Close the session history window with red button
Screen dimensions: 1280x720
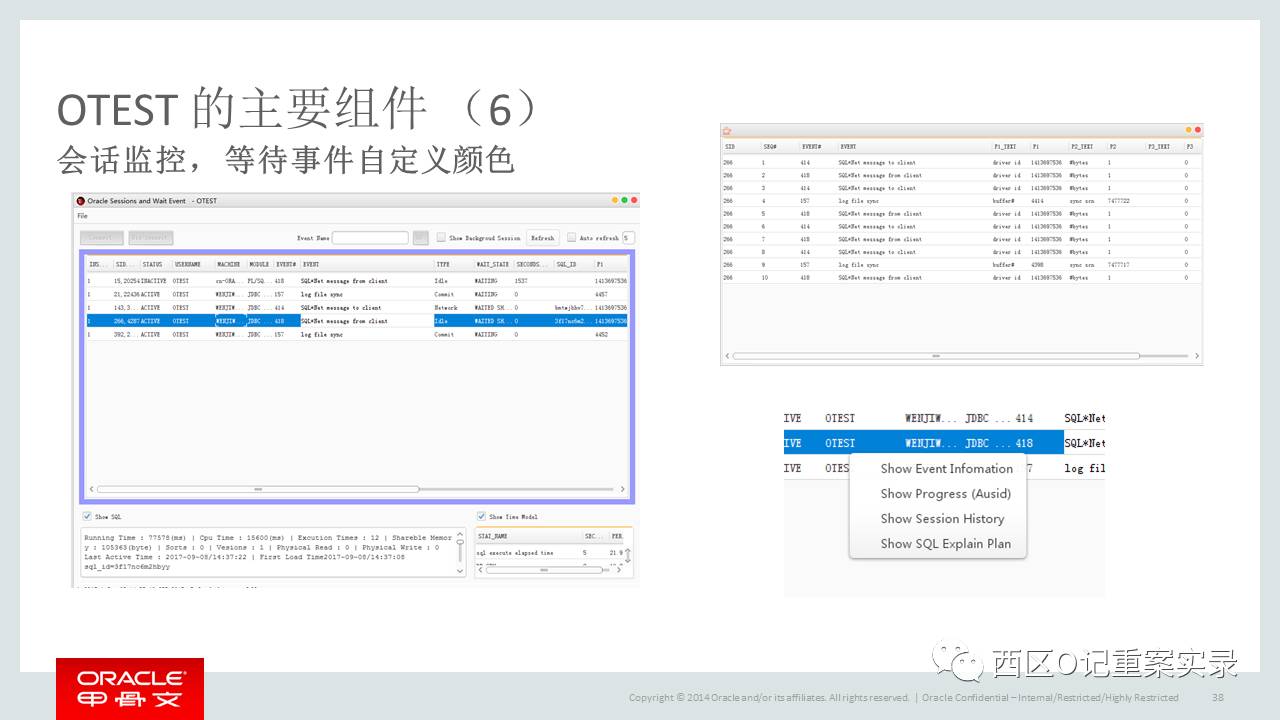(1197, 130)
